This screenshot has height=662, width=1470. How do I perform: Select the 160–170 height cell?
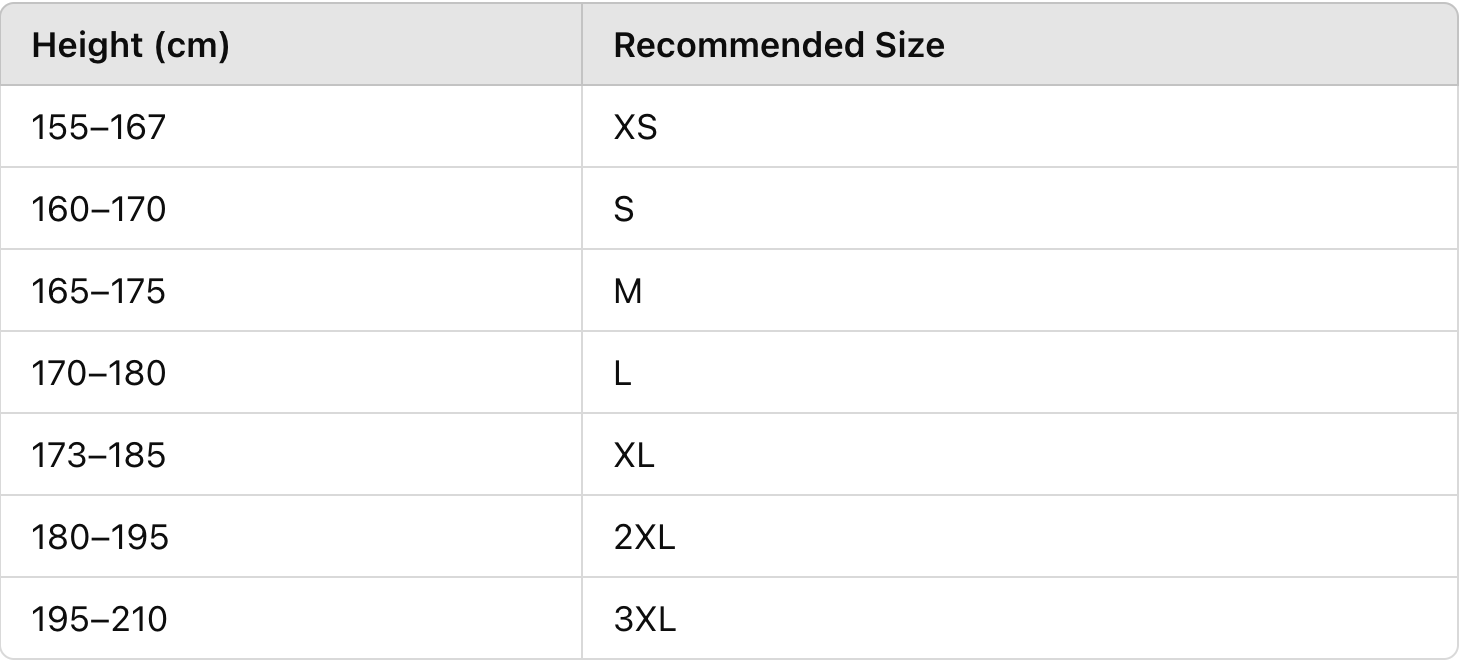tap(98, 210)
